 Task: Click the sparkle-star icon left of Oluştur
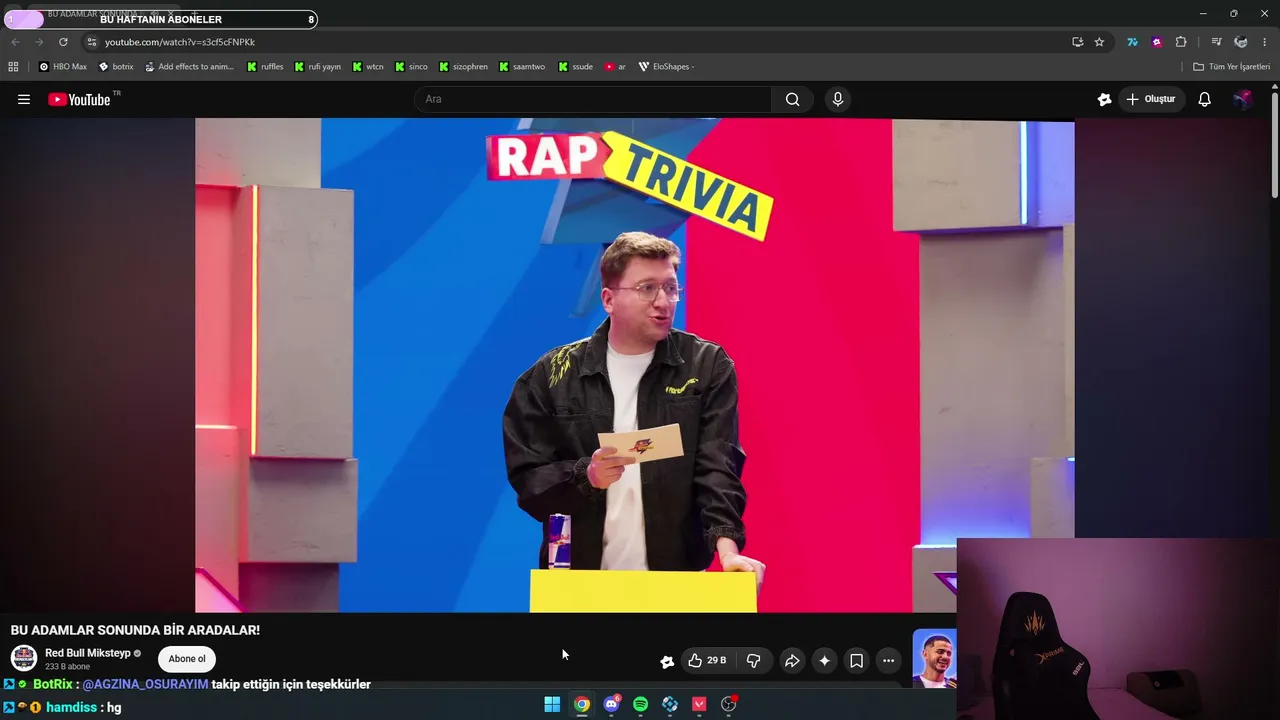click(1104, 99)
